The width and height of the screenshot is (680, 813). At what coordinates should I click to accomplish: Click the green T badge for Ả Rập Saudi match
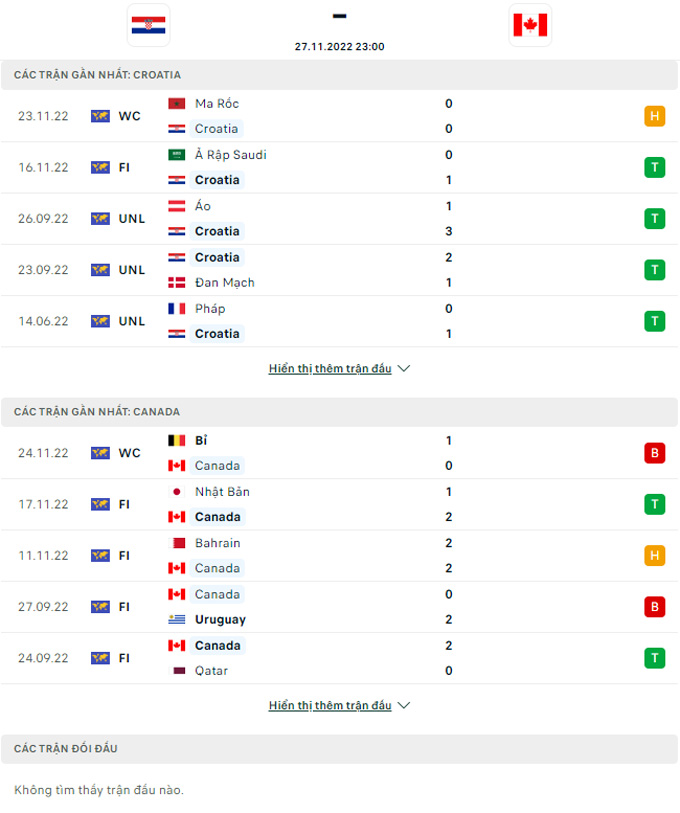(x=655, y=167)
